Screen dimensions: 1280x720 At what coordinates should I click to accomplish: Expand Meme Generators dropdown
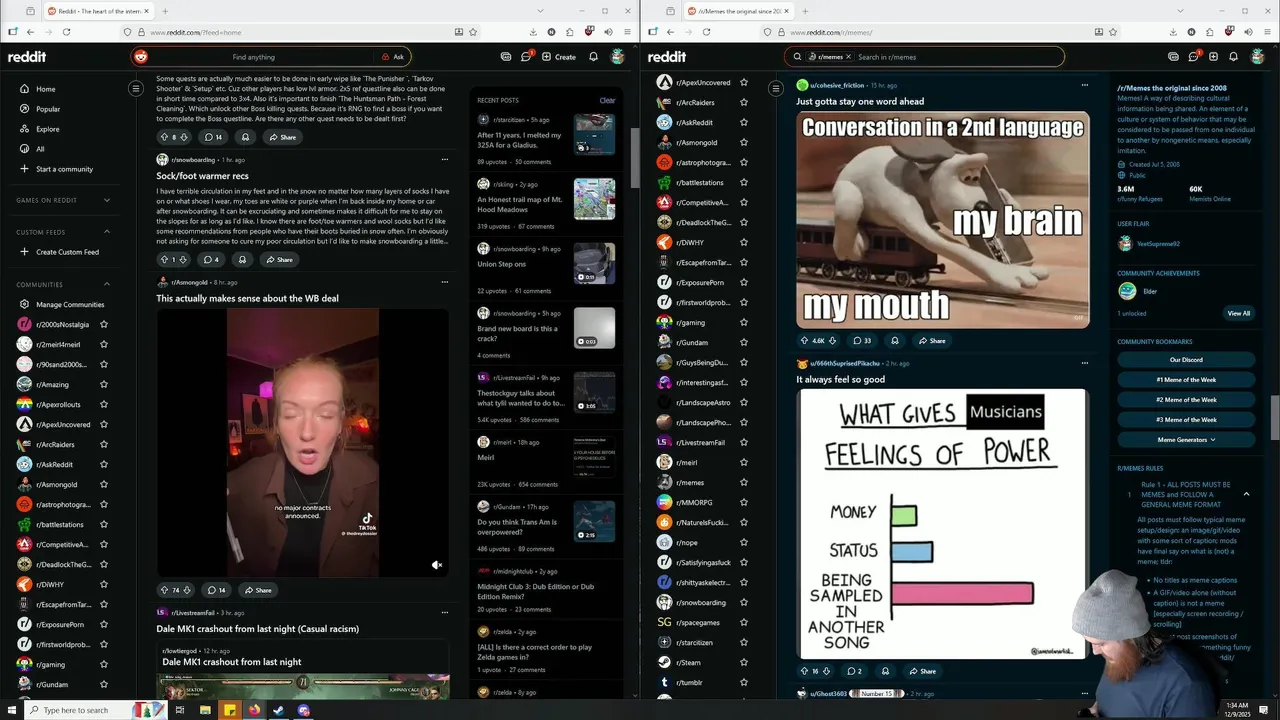click(1186, 440)
